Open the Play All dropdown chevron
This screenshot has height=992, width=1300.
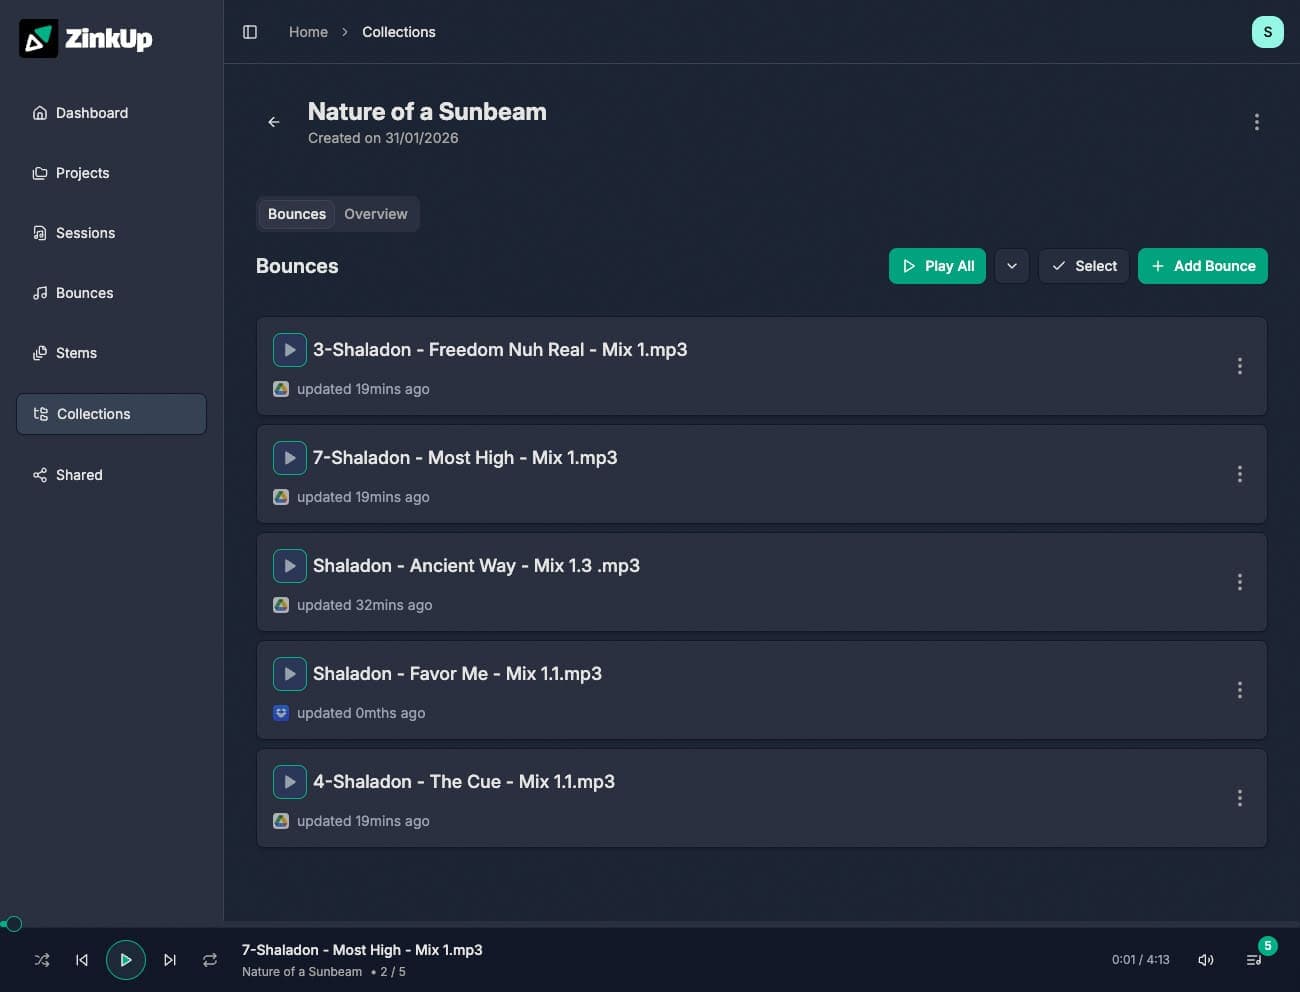pos(1012,266)
